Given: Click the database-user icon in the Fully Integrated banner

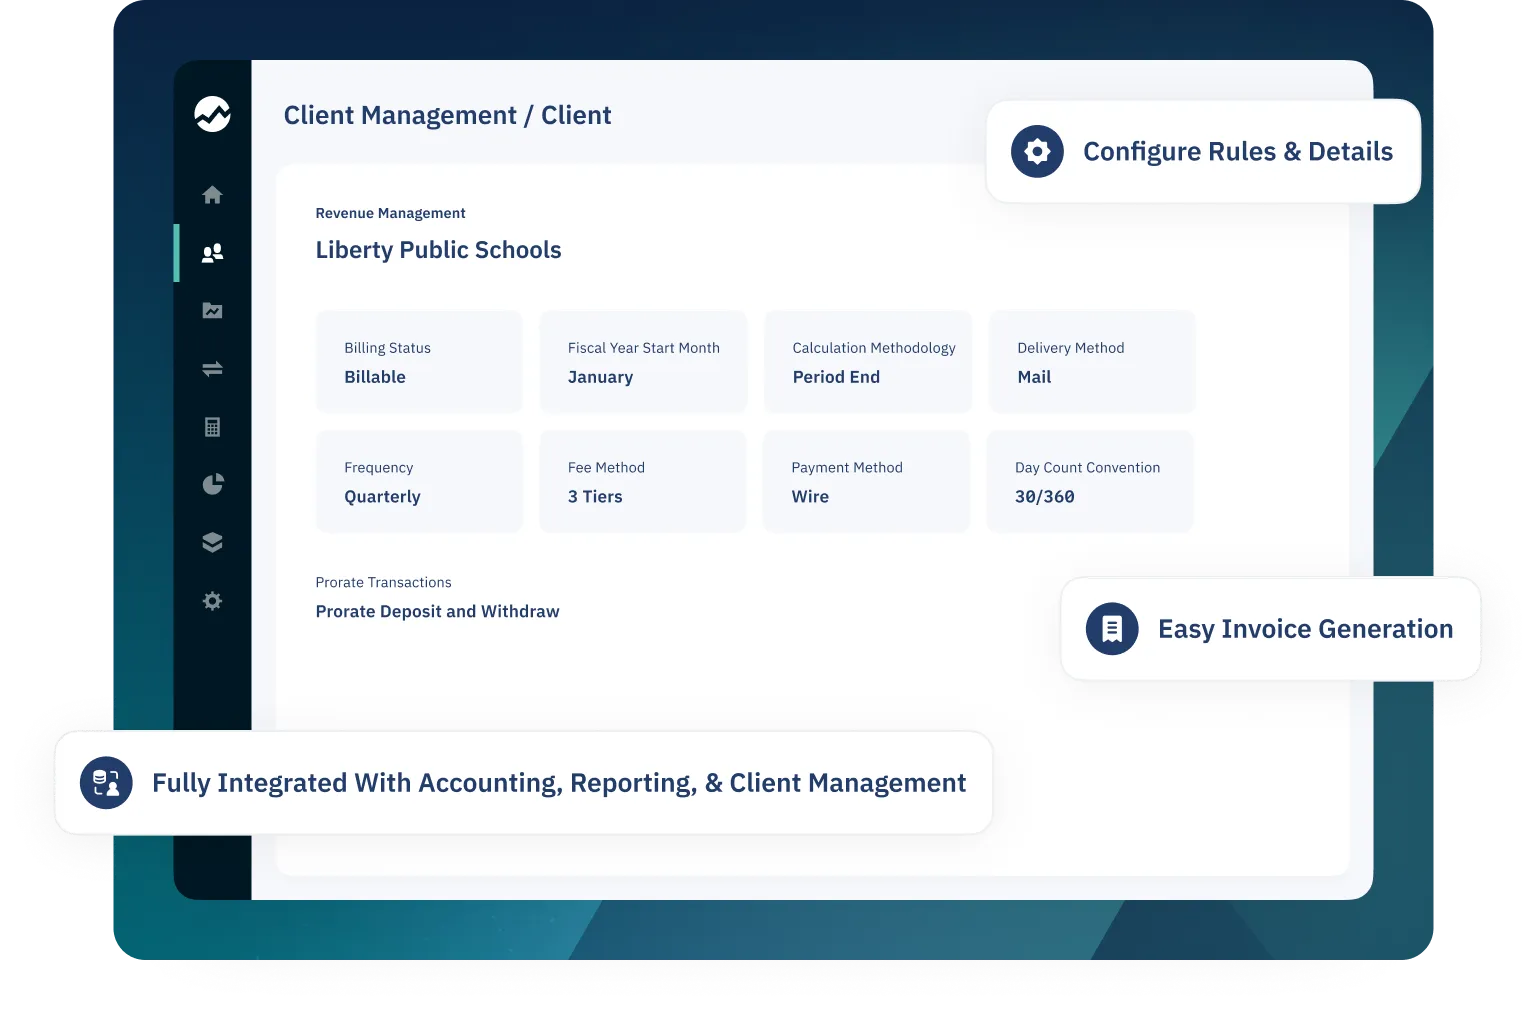Looking at the screenshot, I should pos(106,782).
